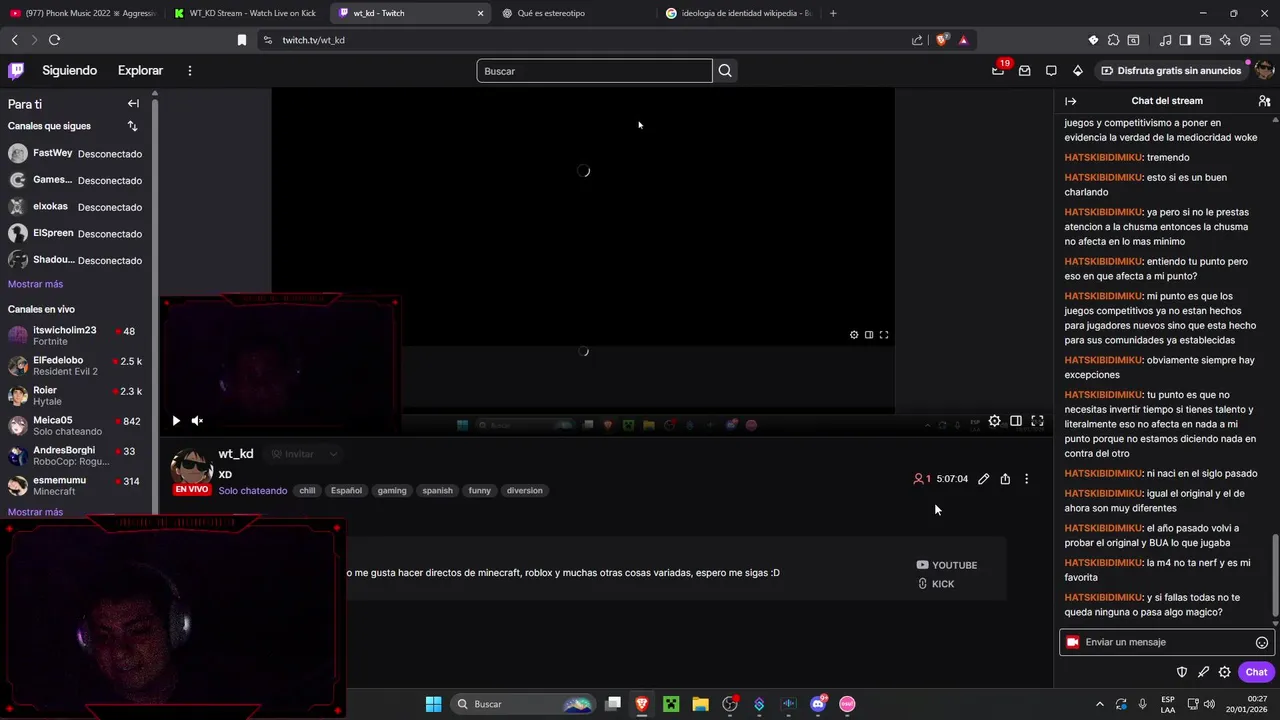The image size is (1280, 720).
Task: Click the Solo chateando category link
Action: pyautogui.click(x=253, y=491)
